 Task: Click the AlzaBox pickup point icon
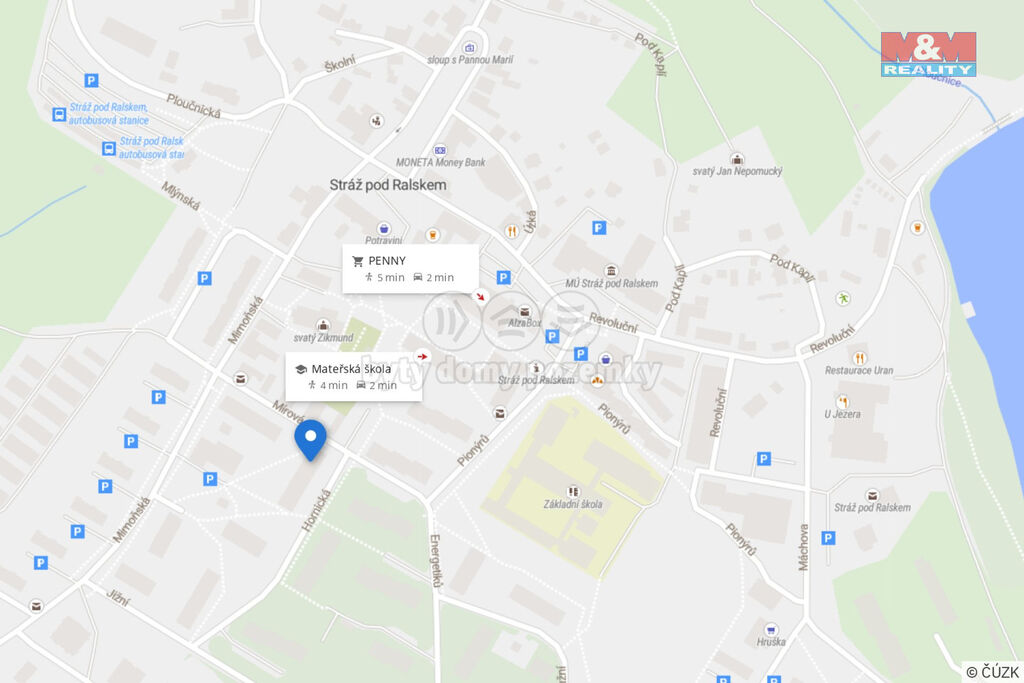coord(524,311)
